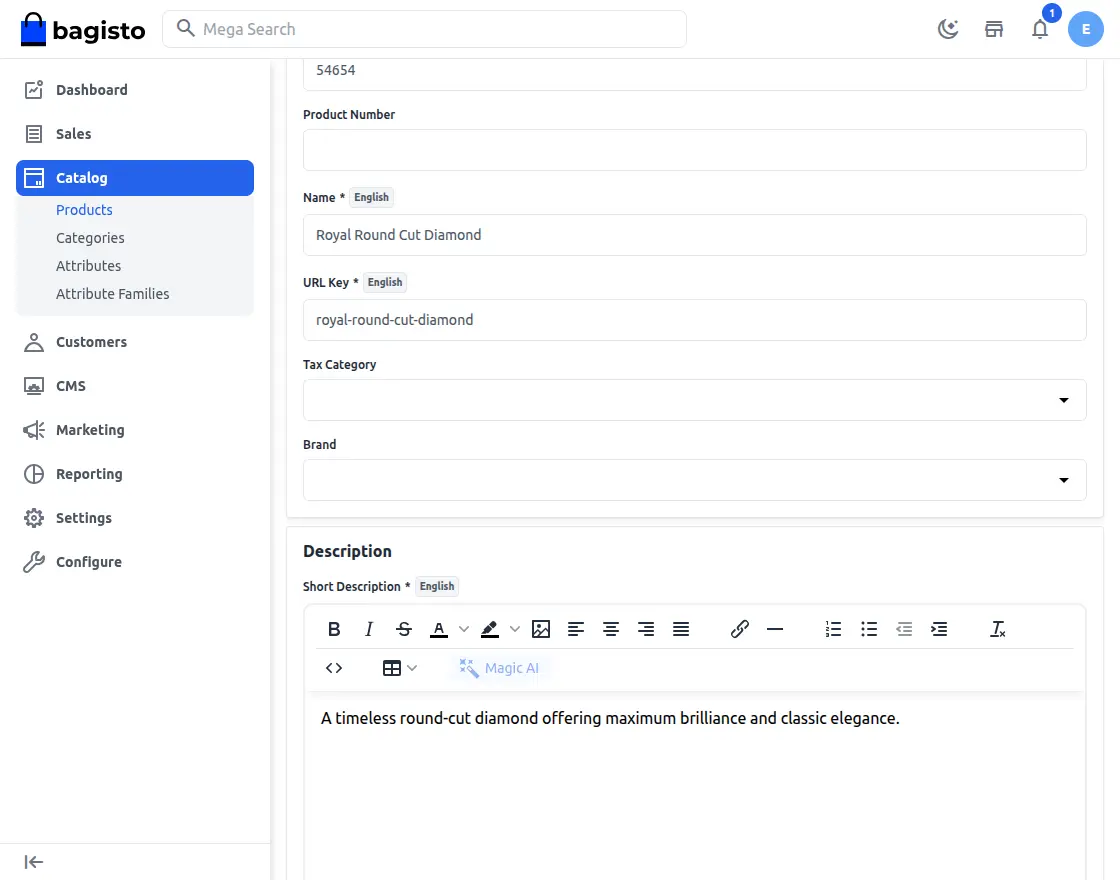Click into the Product Number field

pyautogui.click(x=694, y=150)
